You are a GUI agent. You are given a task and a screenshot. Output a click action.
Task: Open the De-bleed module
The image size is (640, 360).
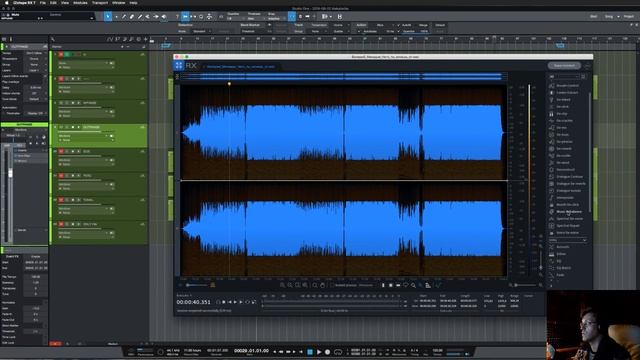click(563, 100)
